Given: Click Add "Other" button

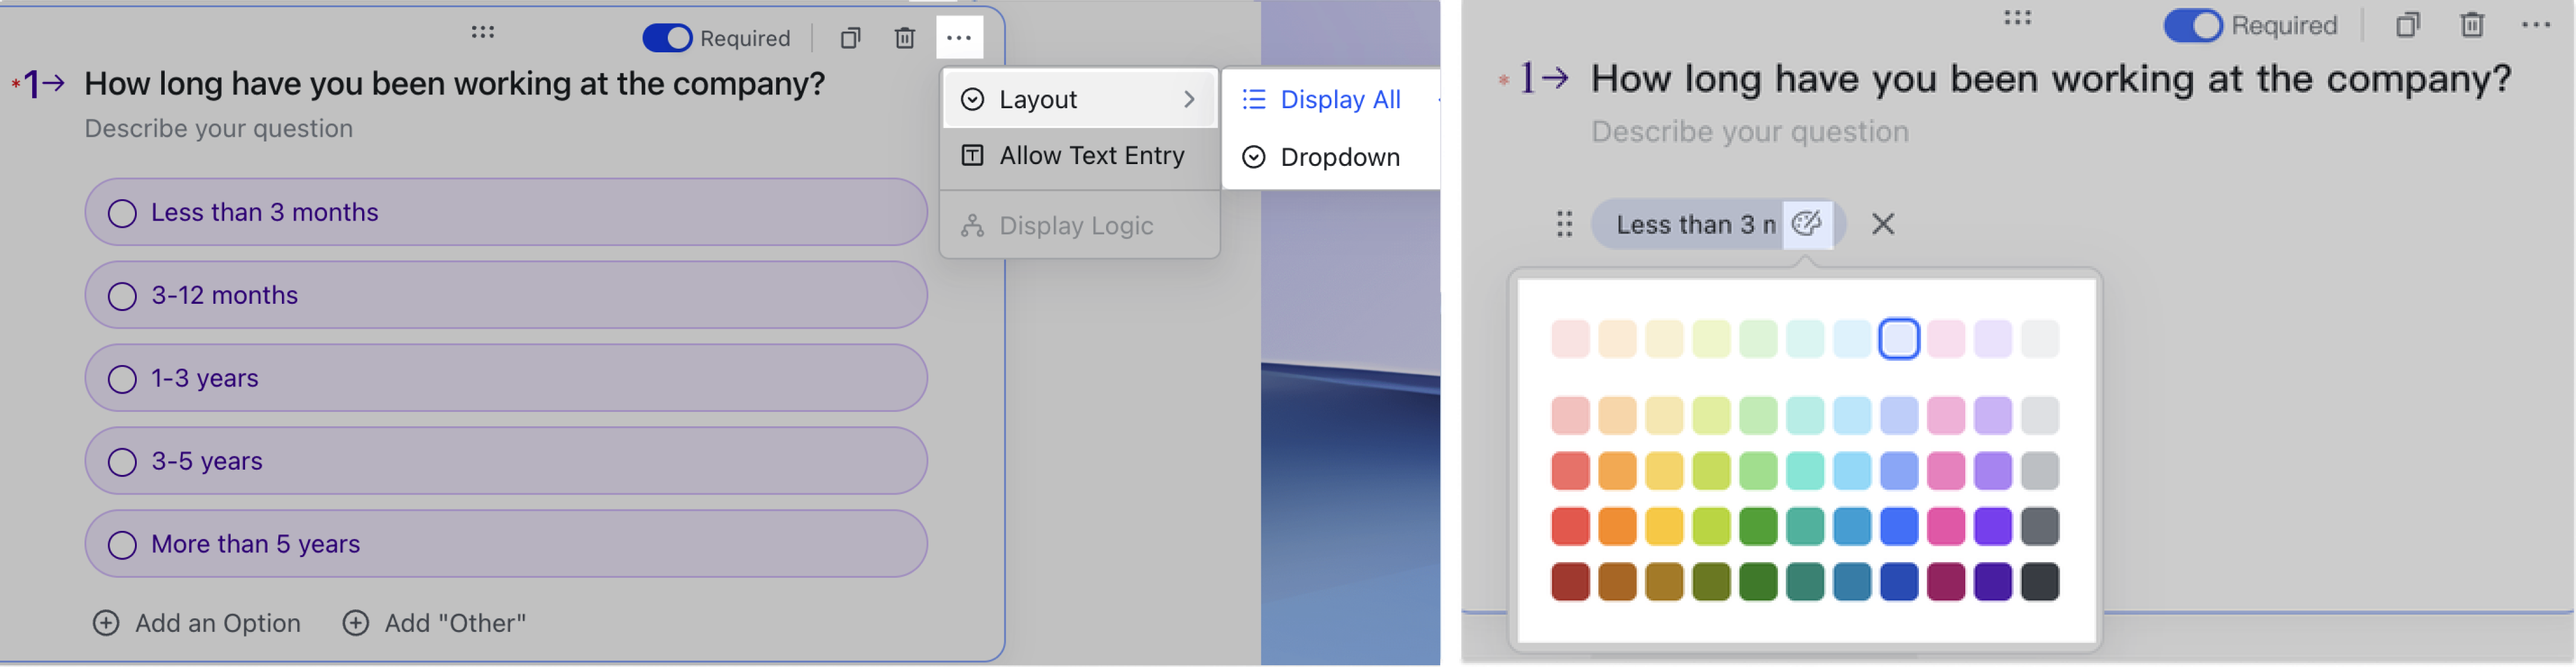Looking at the screenshot, I should pos(434,623).
